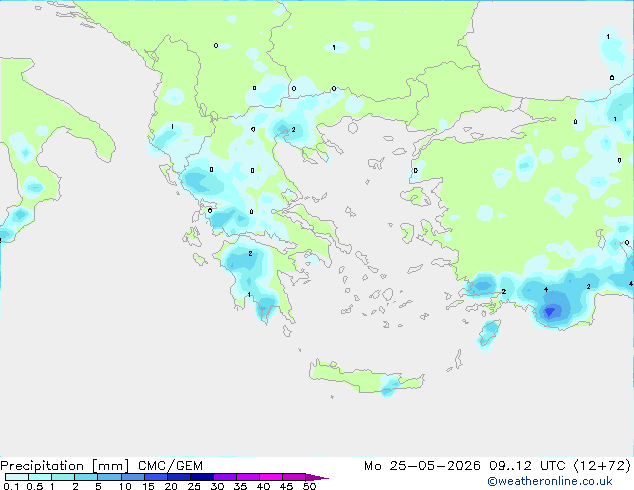634x490 pixels.
Task: Click the "35" legend scale label
Action: pos(240,486)
